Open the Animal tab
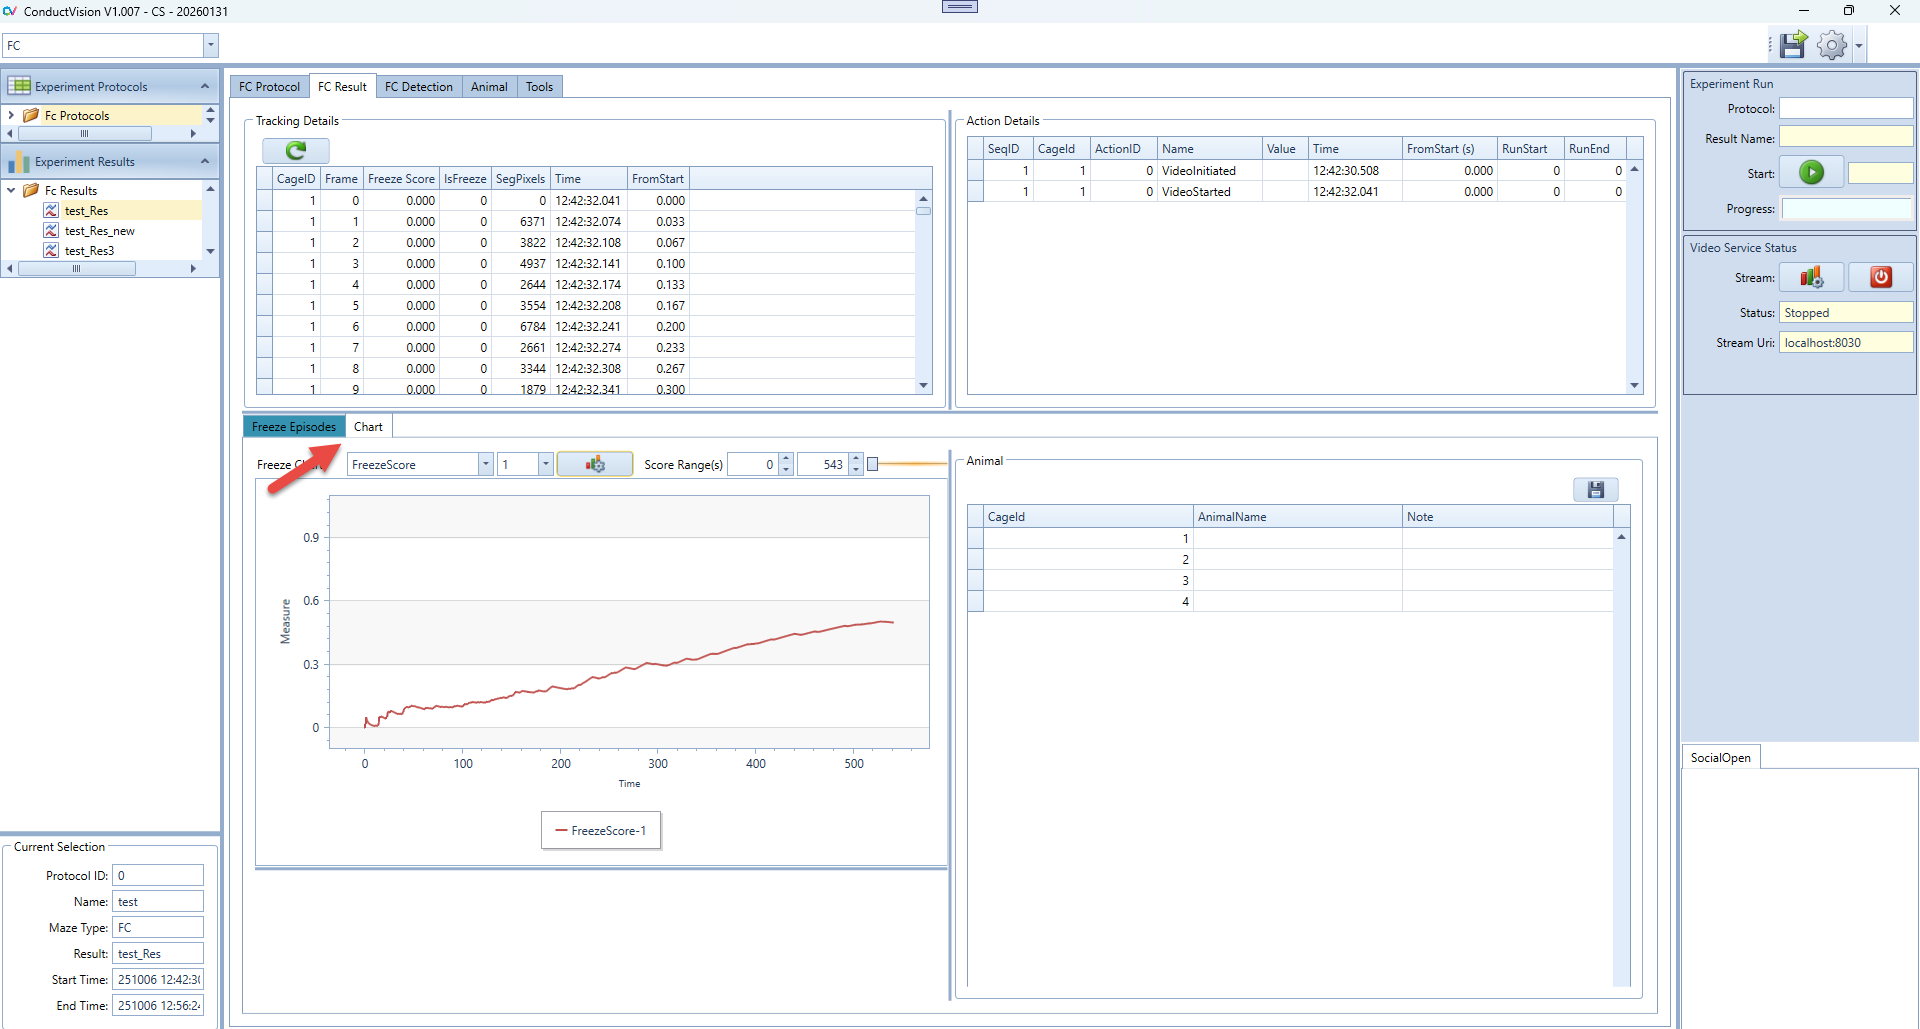The image size is (1920, 1029). [x=489, y=87]
